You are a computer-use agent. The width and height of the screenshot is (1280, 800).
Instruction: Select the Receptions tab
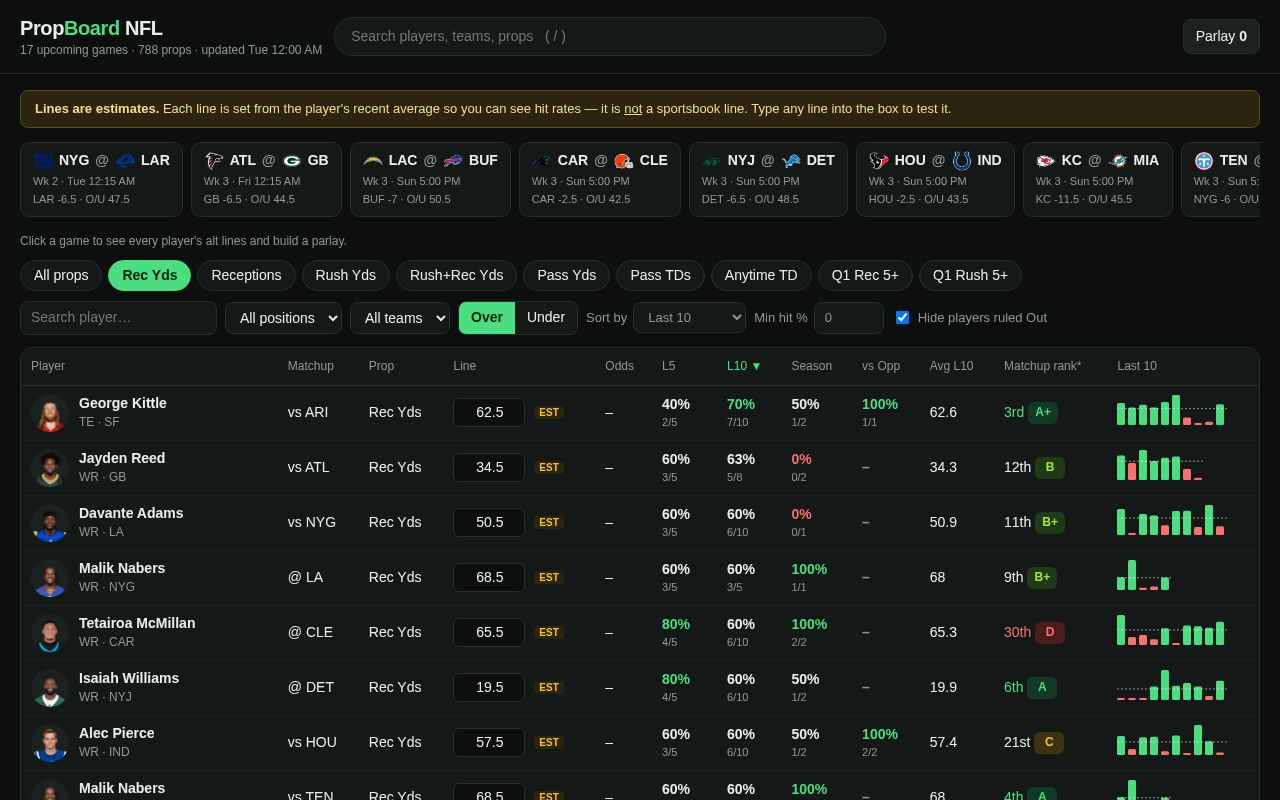click(246, 275)
